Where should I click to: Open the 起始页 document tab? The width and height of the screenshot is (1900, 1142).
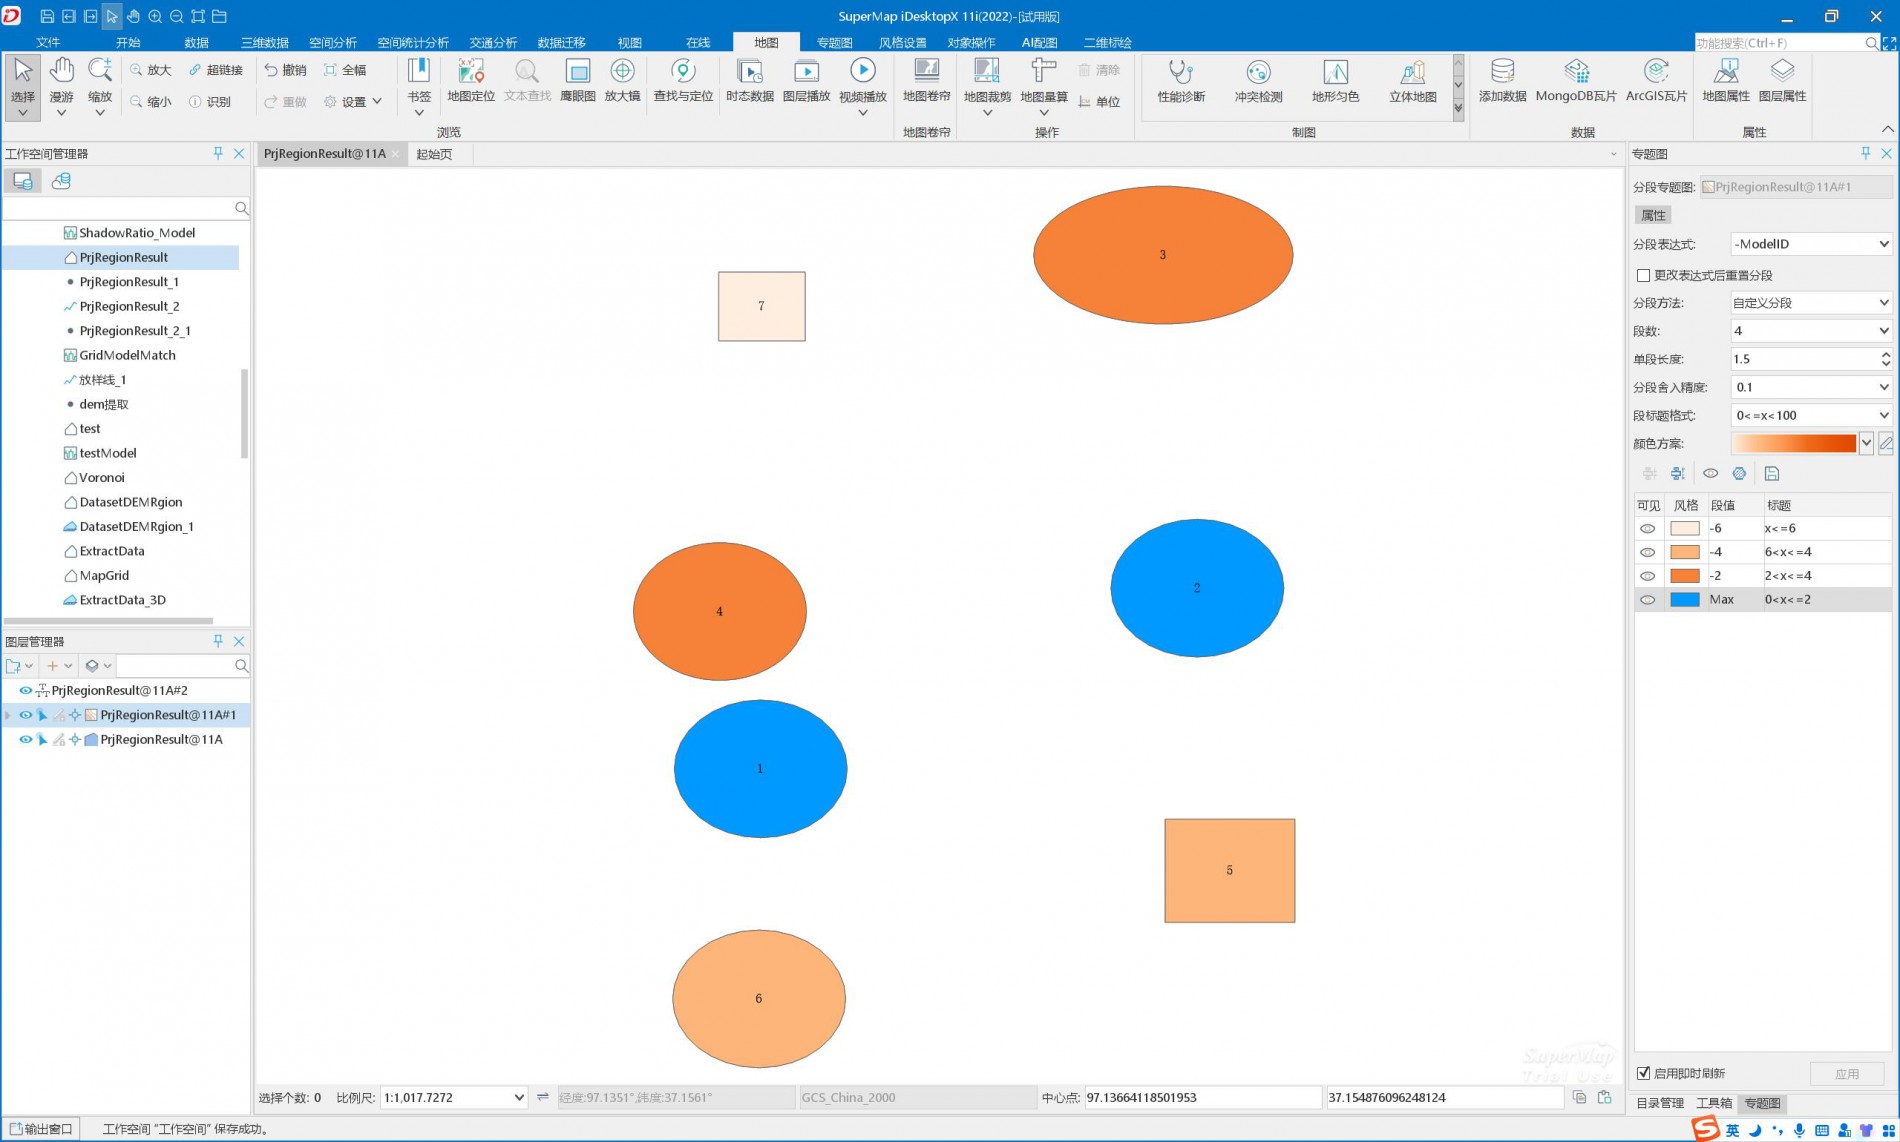(434, 154)
